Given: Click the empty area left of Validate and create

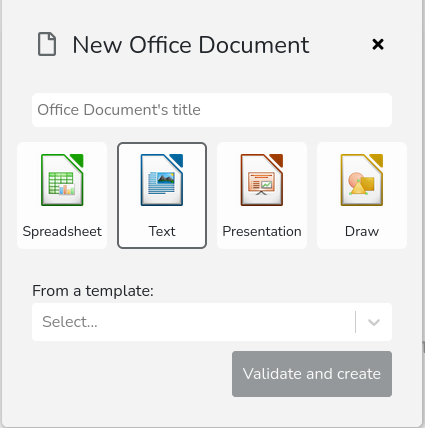Looking at the screenshot, I should pyautogui.click(x=132, y=374).
